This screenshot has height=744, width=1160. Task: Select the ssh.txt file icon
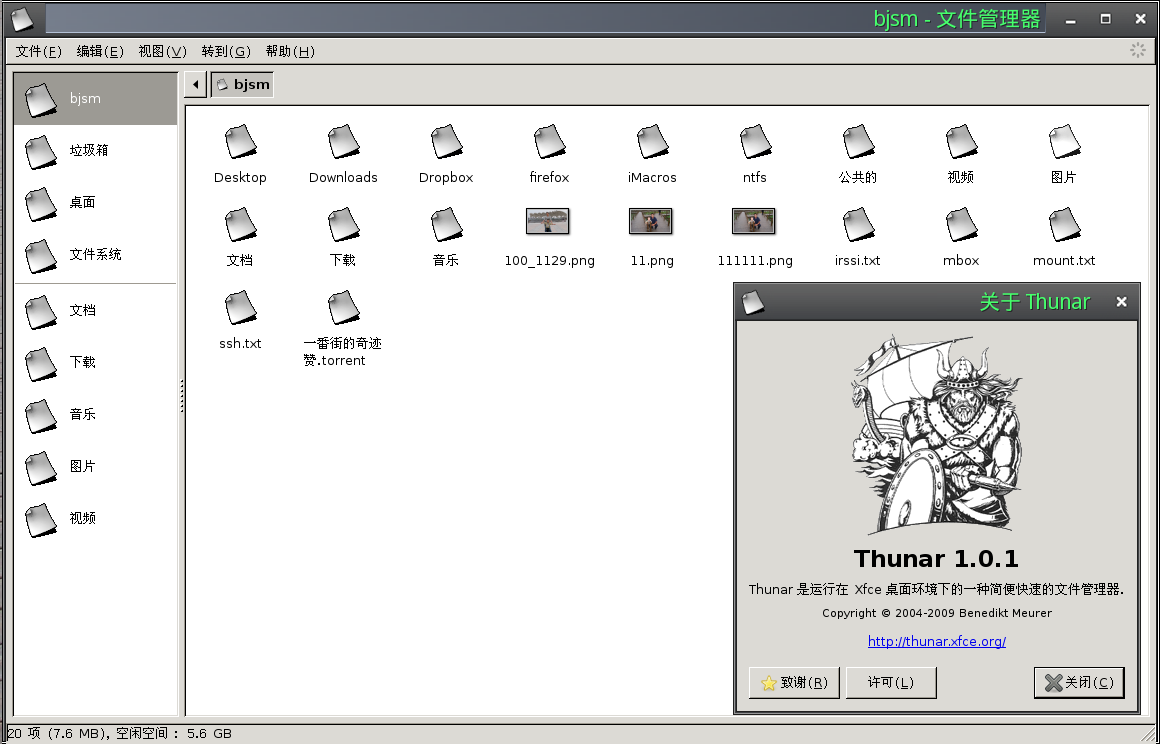240,307
